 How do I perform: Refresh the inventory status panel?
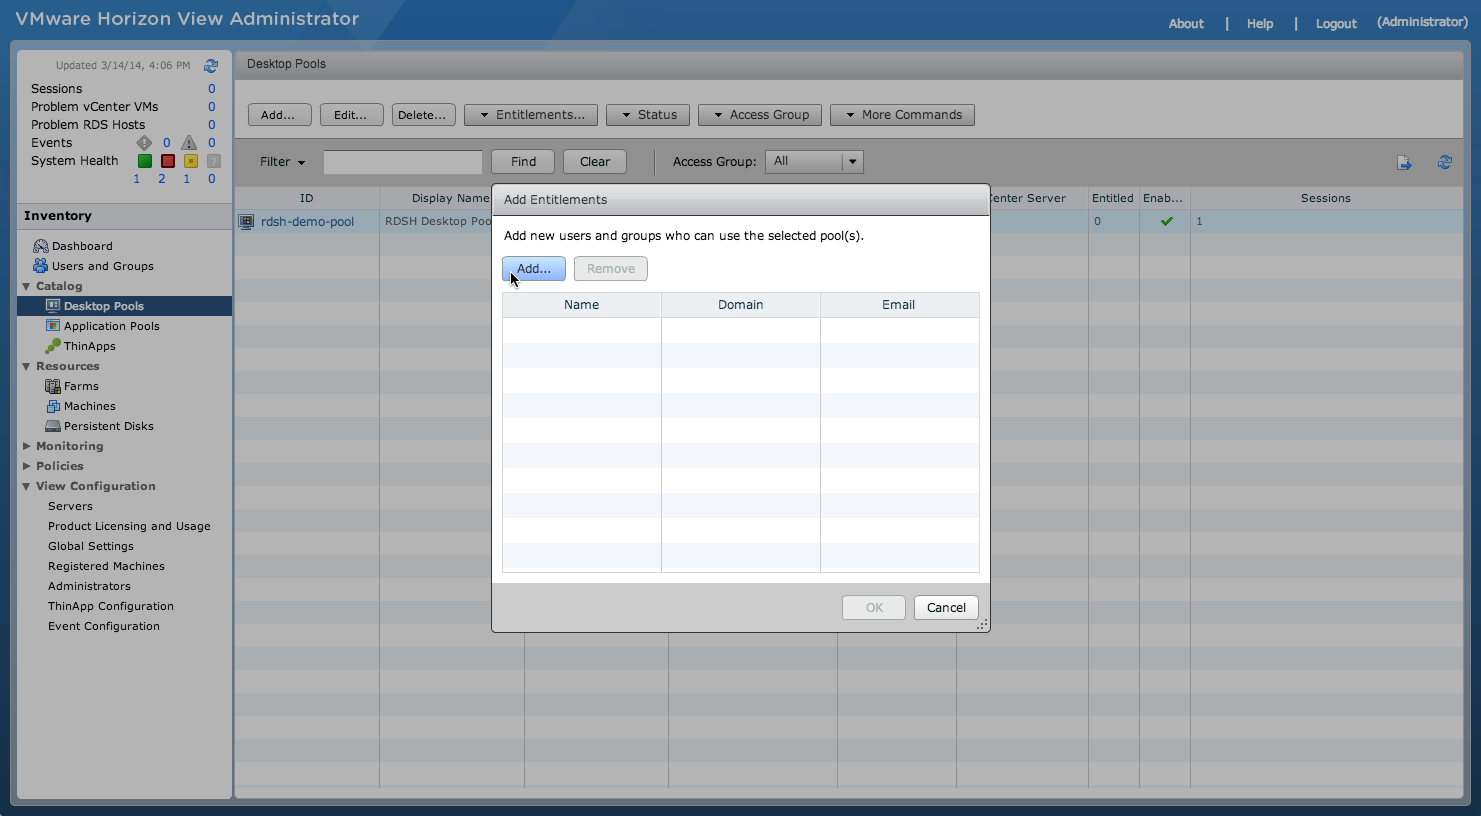click(x=211, y=65)
